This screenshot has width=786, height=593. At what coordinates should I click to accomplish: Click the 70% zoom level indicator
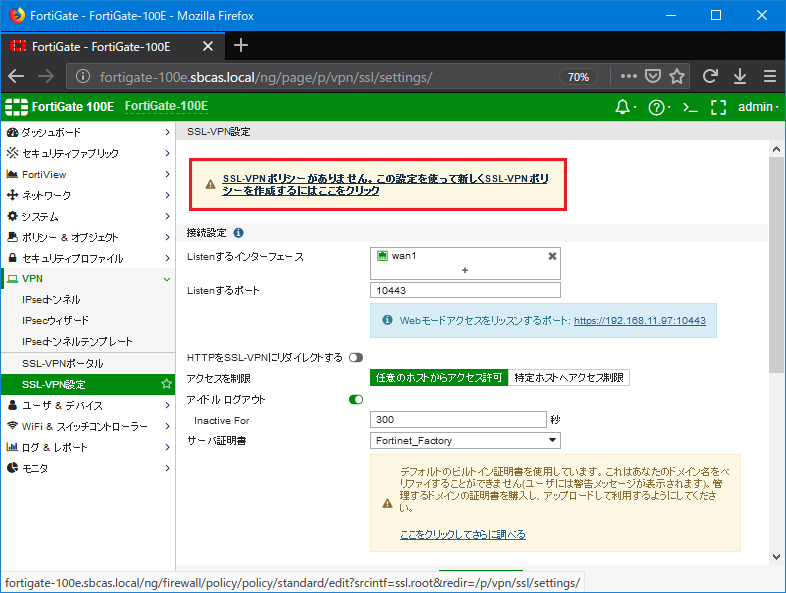pos(578,77)
